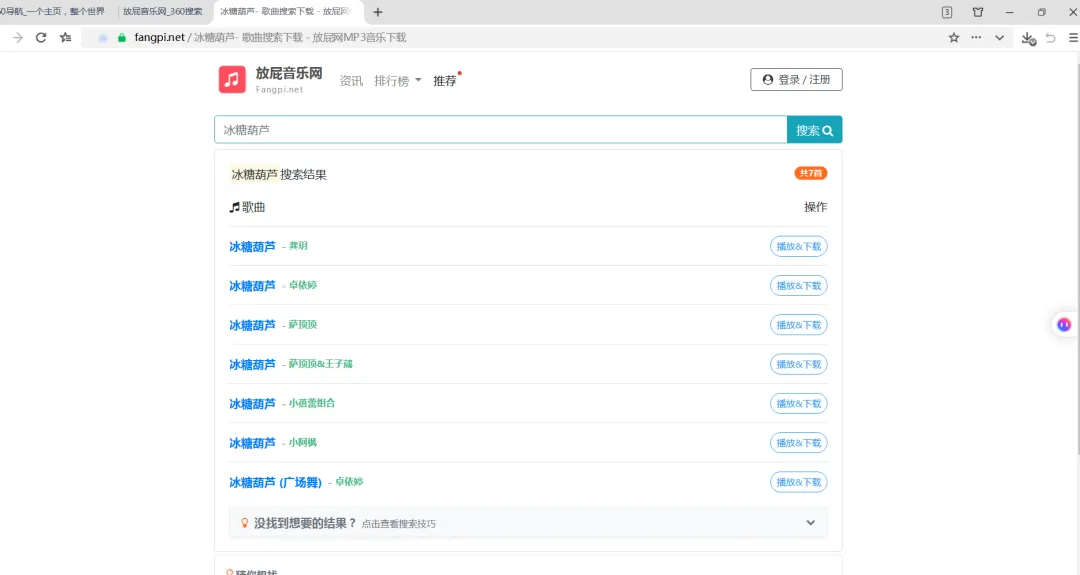
Task: Click 播放&下载 for 小阿枫 row
Action: [x=798, y=443]
